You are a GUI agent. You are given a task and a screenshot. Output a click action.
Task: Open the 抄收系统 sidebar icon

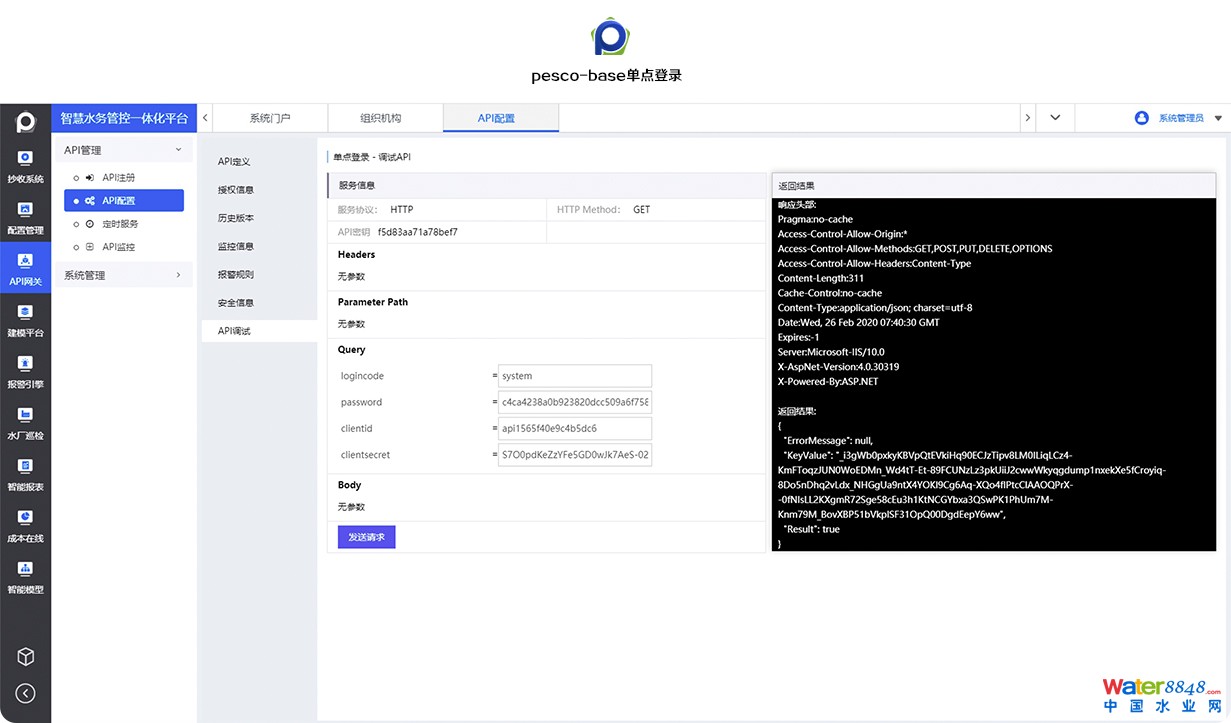click(x=25, y=167)
